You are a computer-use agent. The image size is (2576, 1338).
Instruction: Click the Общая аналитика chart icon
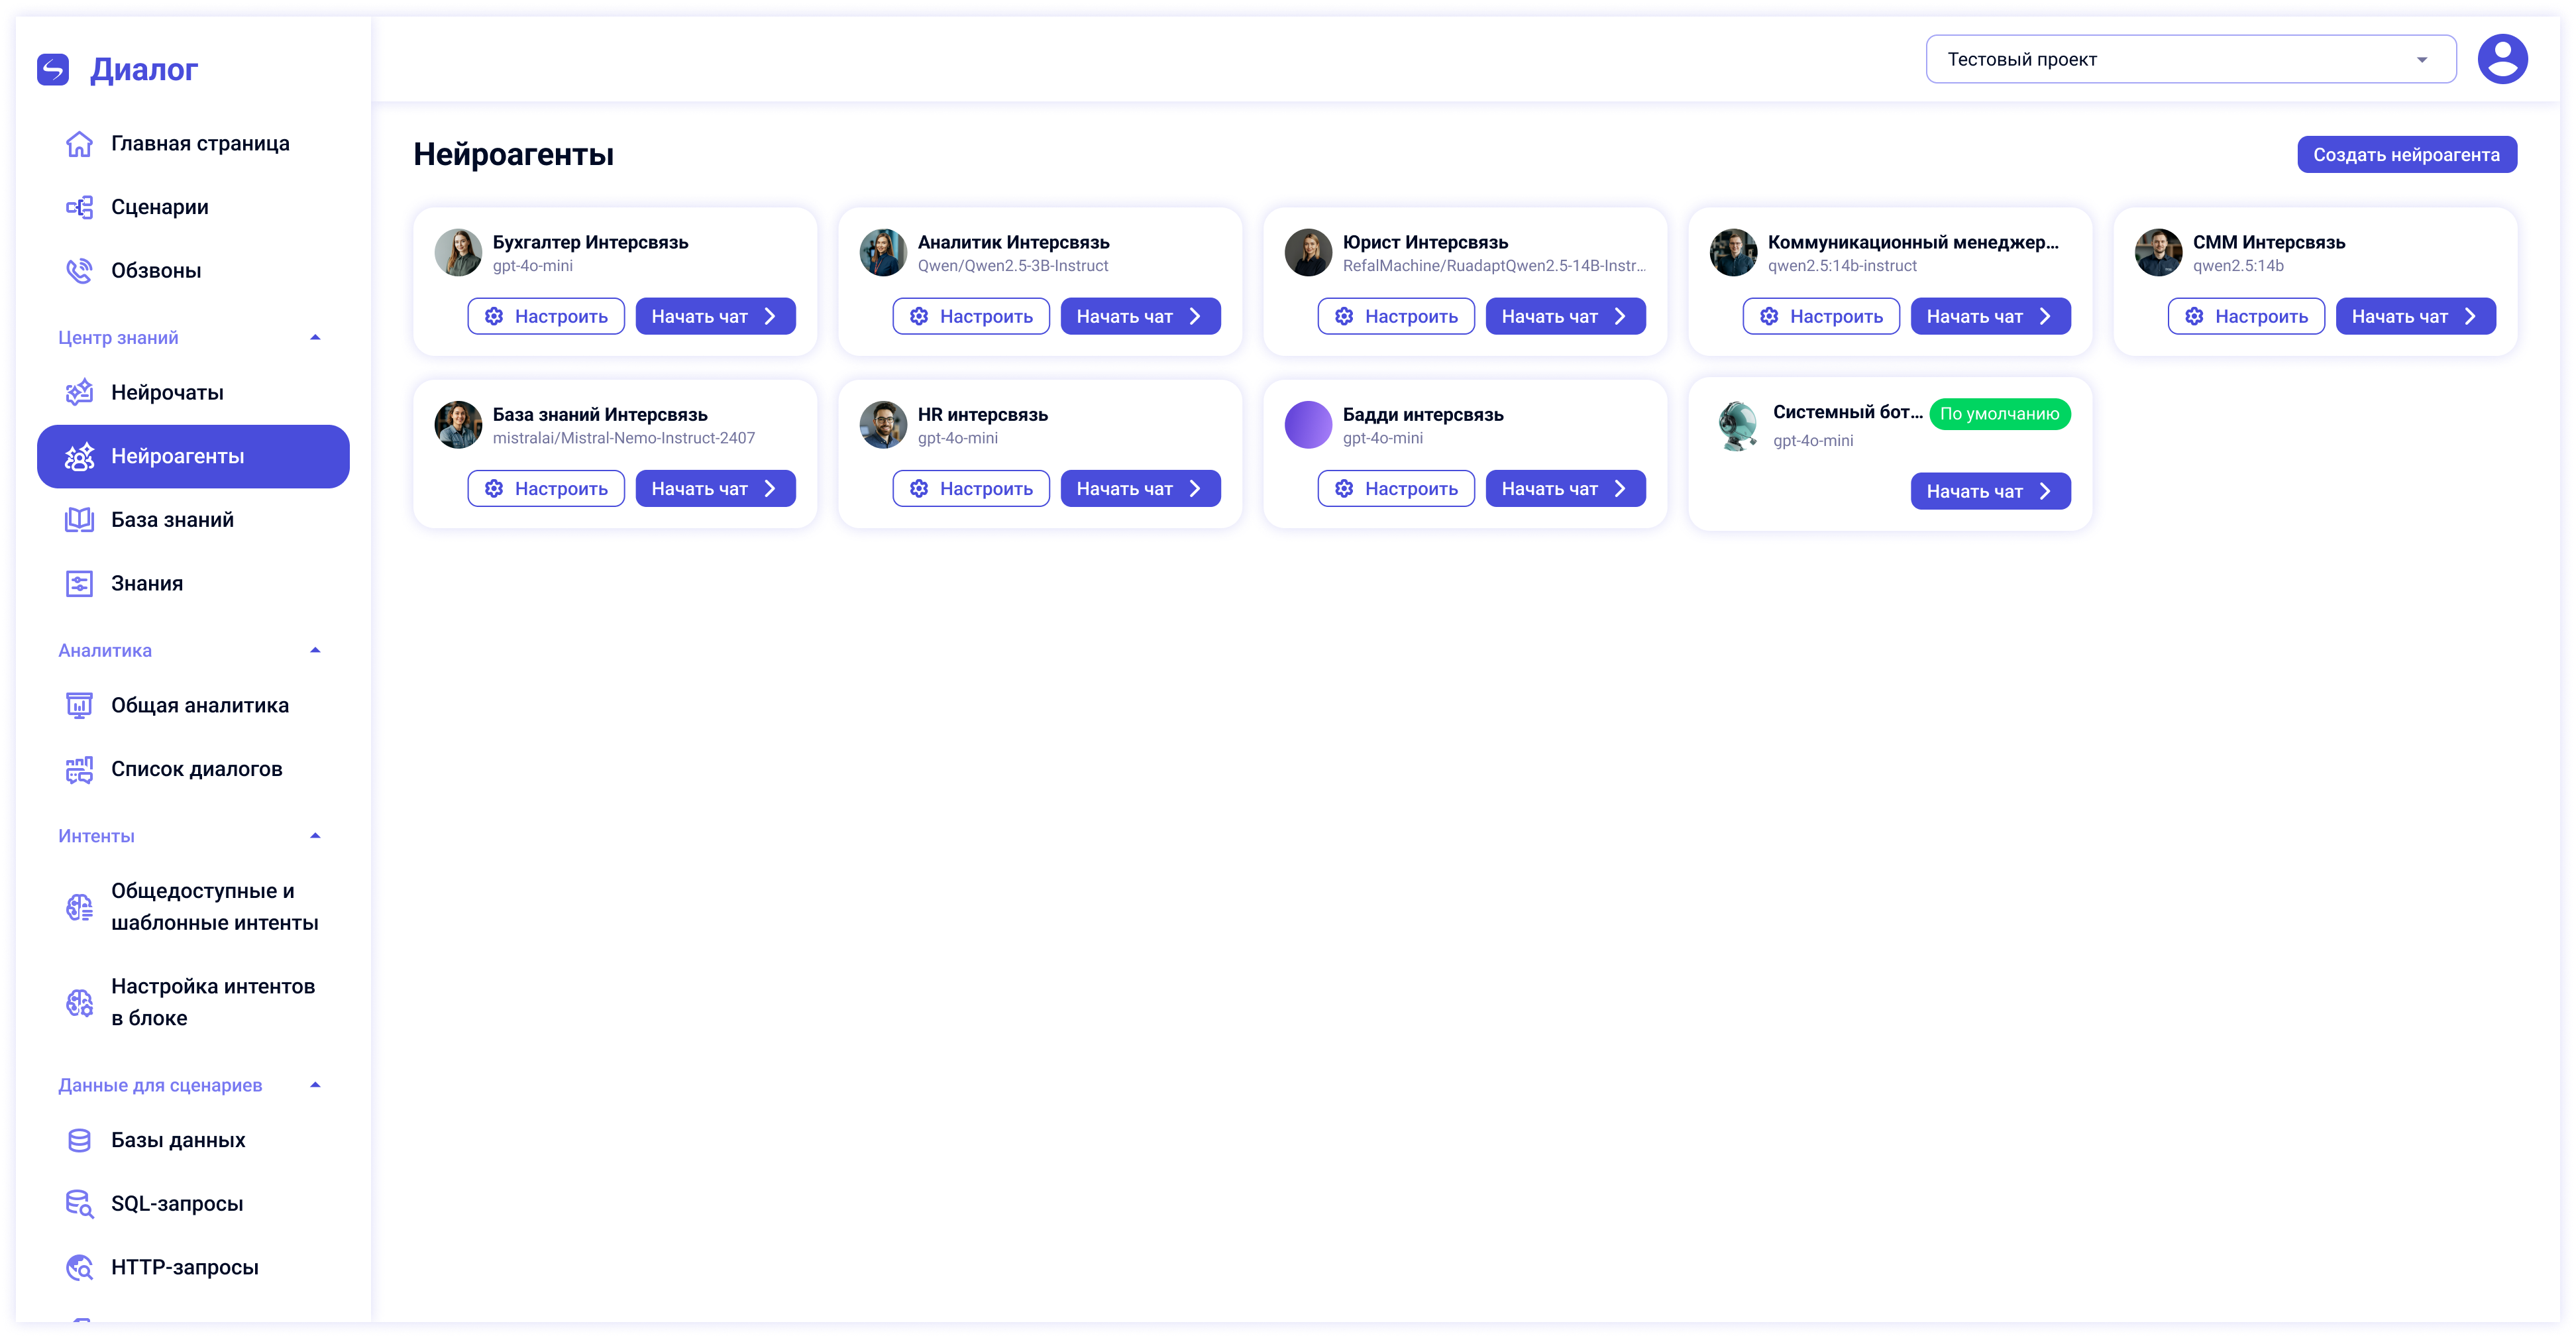tap(80, 706)
